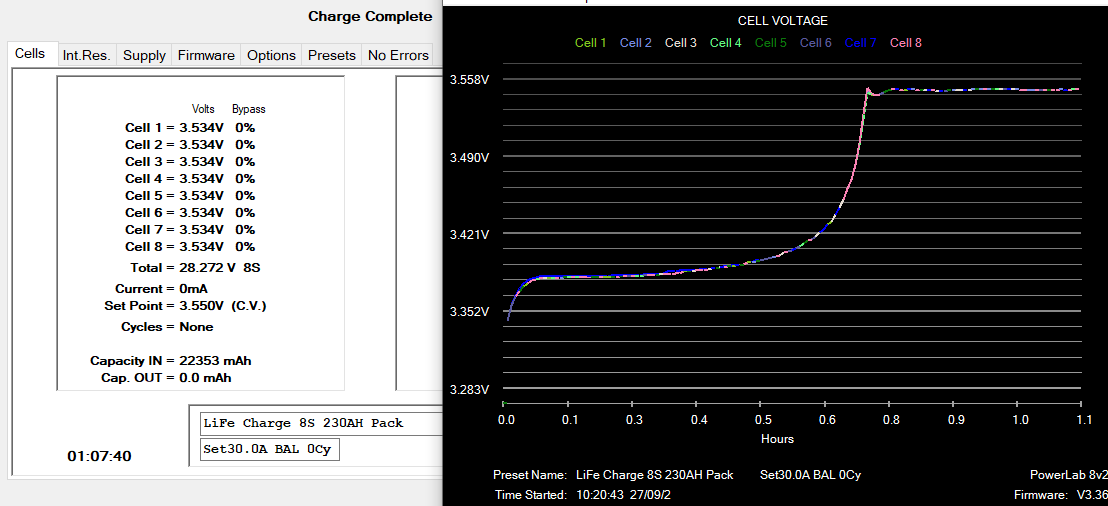Click the Set30.0A BAL 0Cy box
Screen dimensions: 1108x506
tap(266, 449)
